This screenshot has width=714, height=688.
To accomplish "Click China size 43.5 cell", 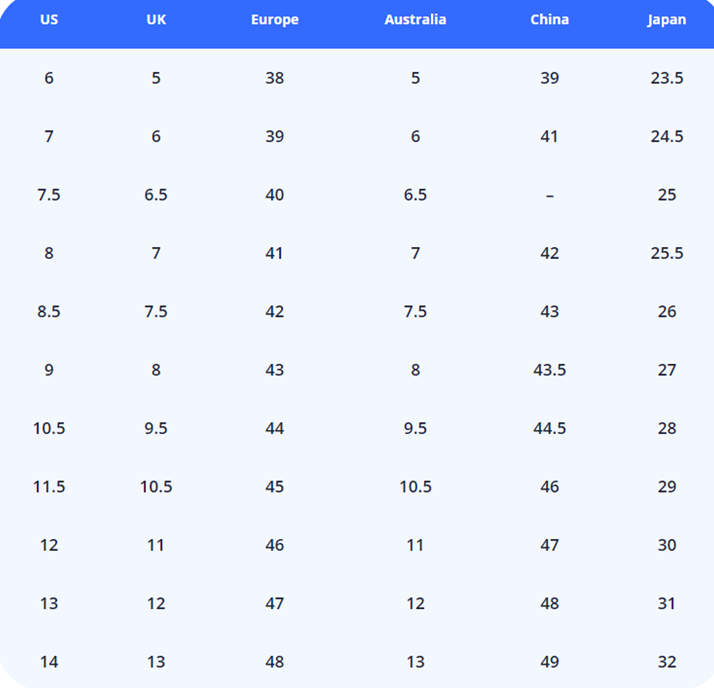I will [549, 370].
